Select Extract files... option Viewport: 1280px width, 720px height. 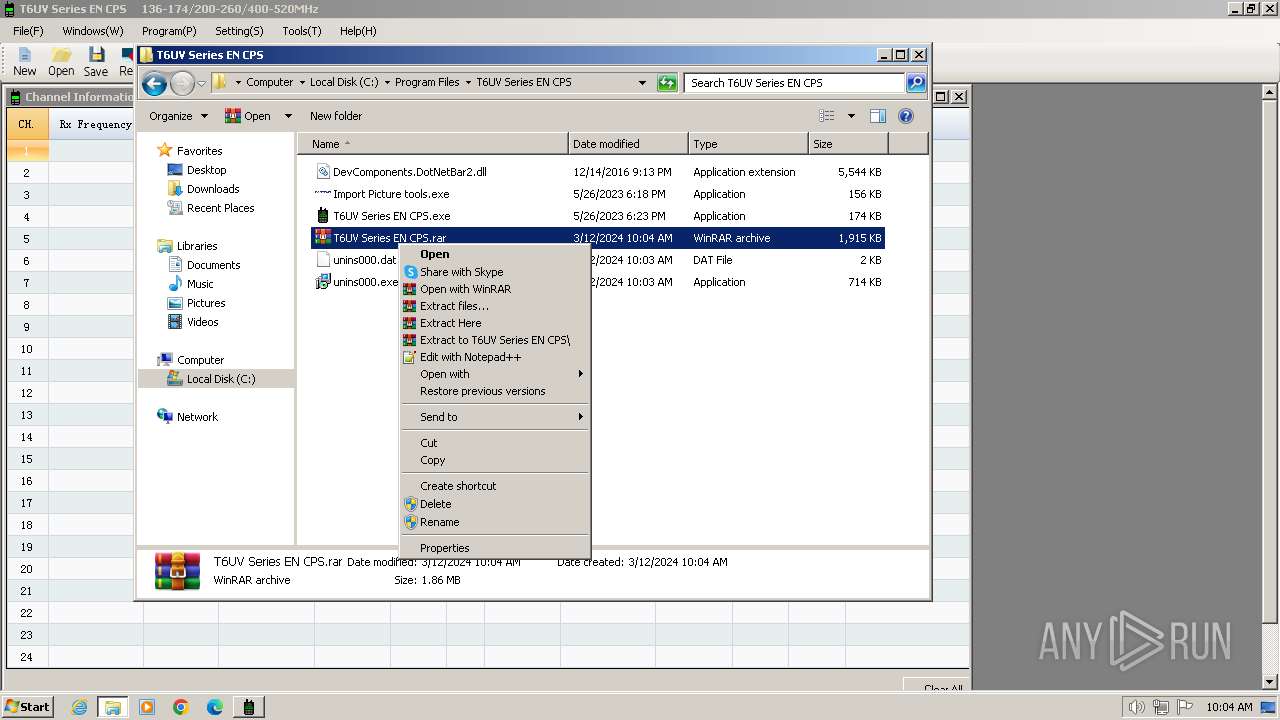click(494, 306)
